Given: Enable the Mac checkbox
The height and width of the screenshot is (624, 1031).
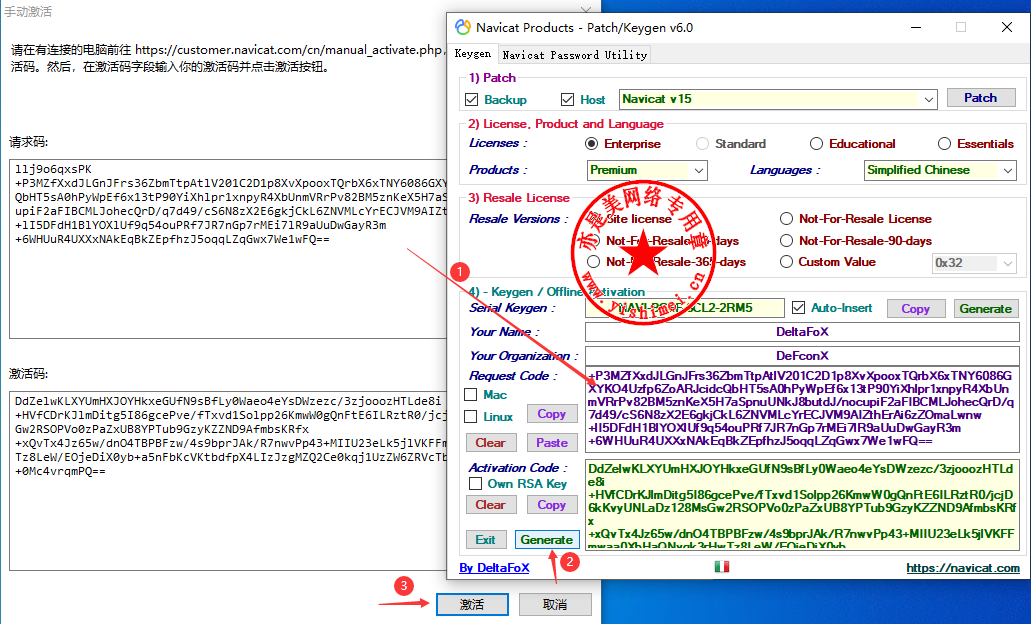Looking at the screenshot, I should pos(470,395).
